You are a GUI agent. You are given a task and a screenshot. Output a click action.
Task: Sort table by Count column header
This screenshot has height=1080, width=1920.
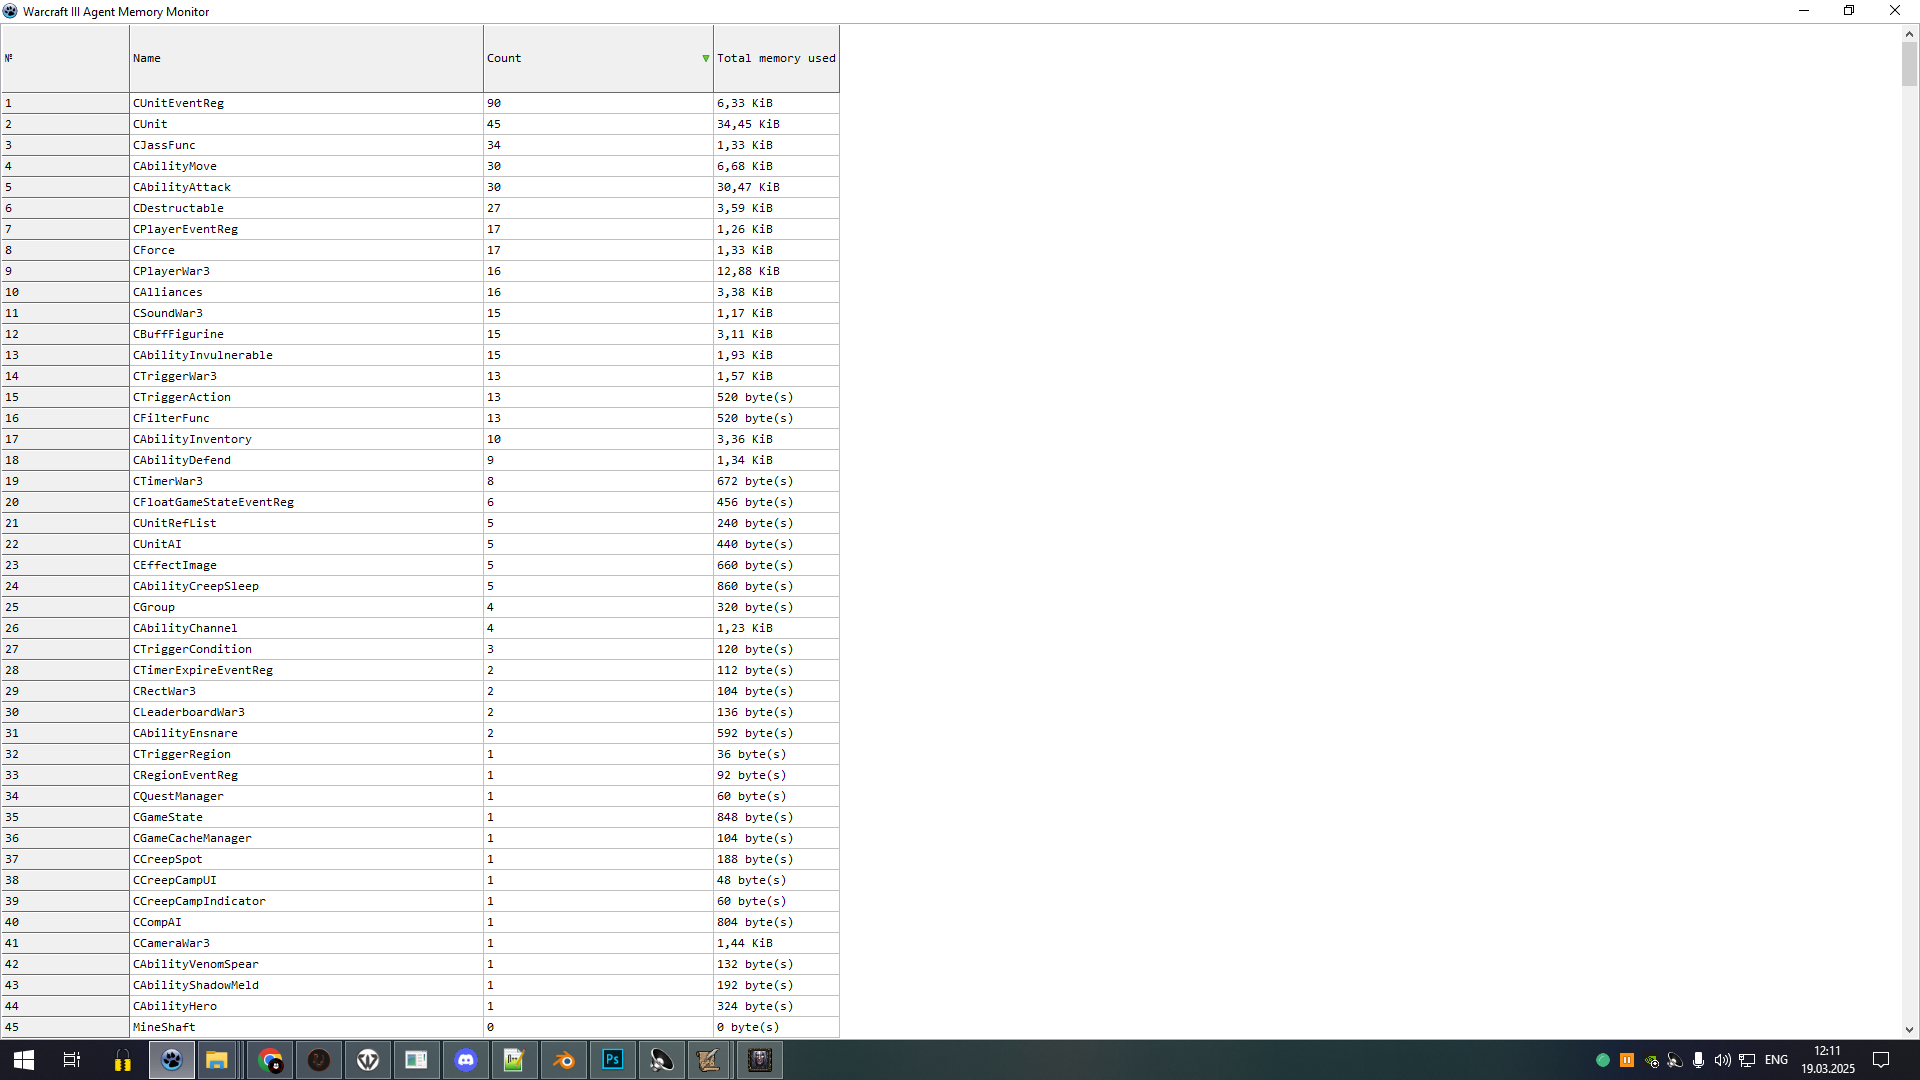coord(597,58)
